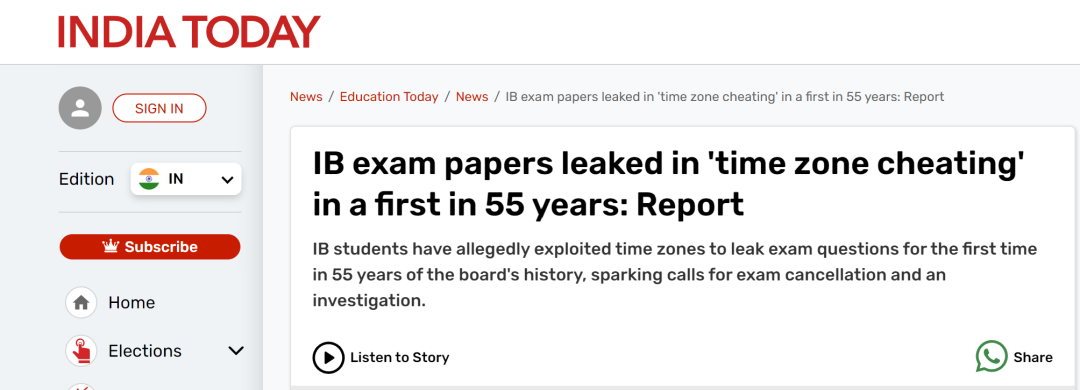Select the Elections sidebar menu item
Viewport: 1080px width, 390px height.
click(x=145, y=351)
